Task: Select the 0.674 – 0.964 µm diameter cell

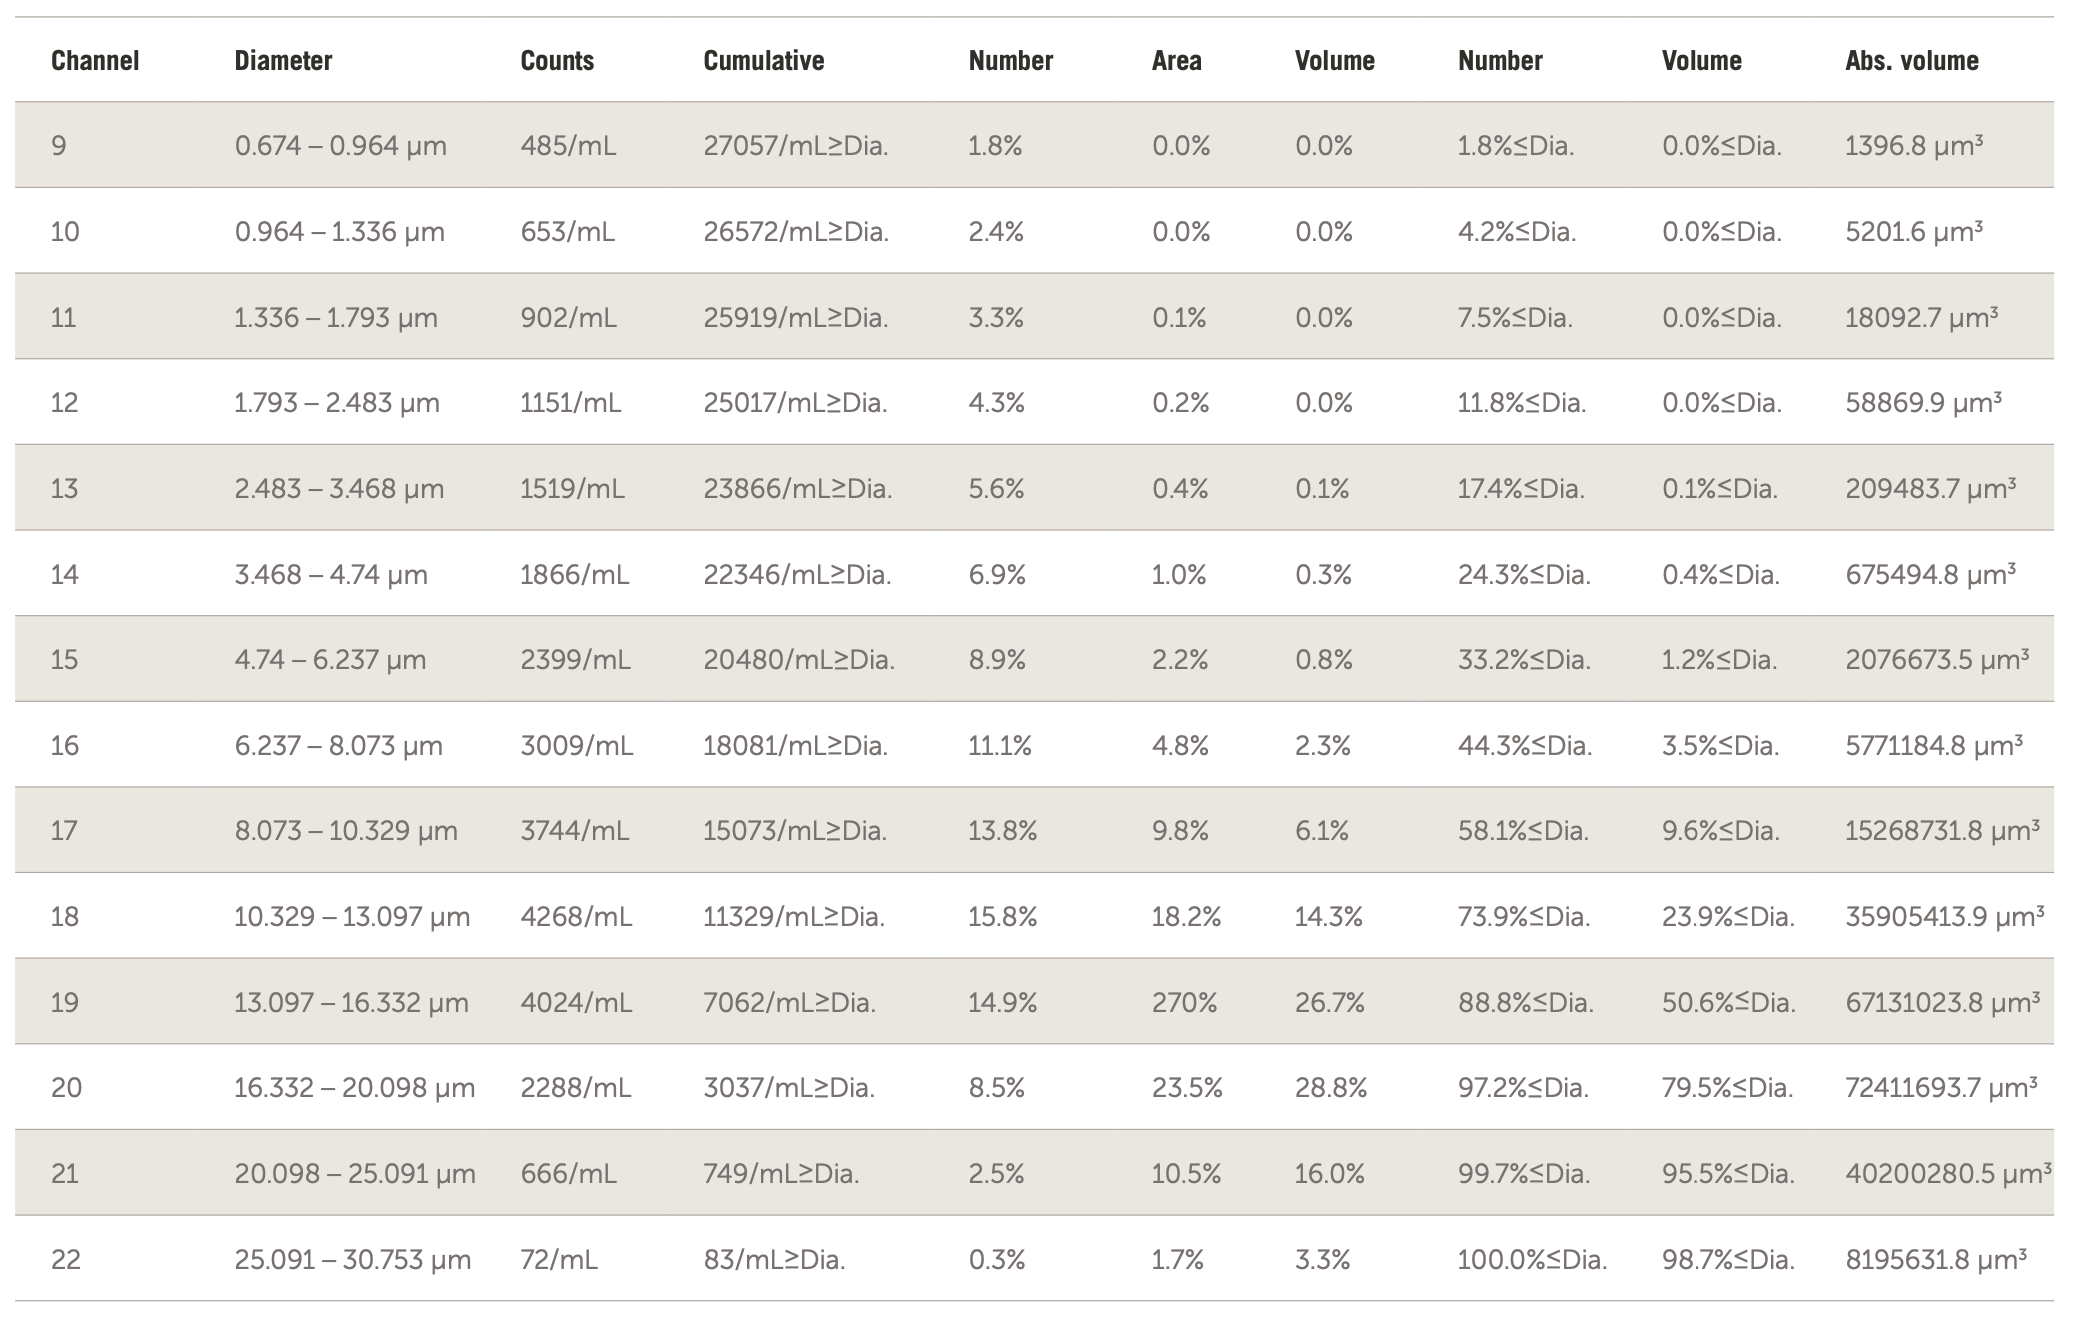Action: (340, 146)
